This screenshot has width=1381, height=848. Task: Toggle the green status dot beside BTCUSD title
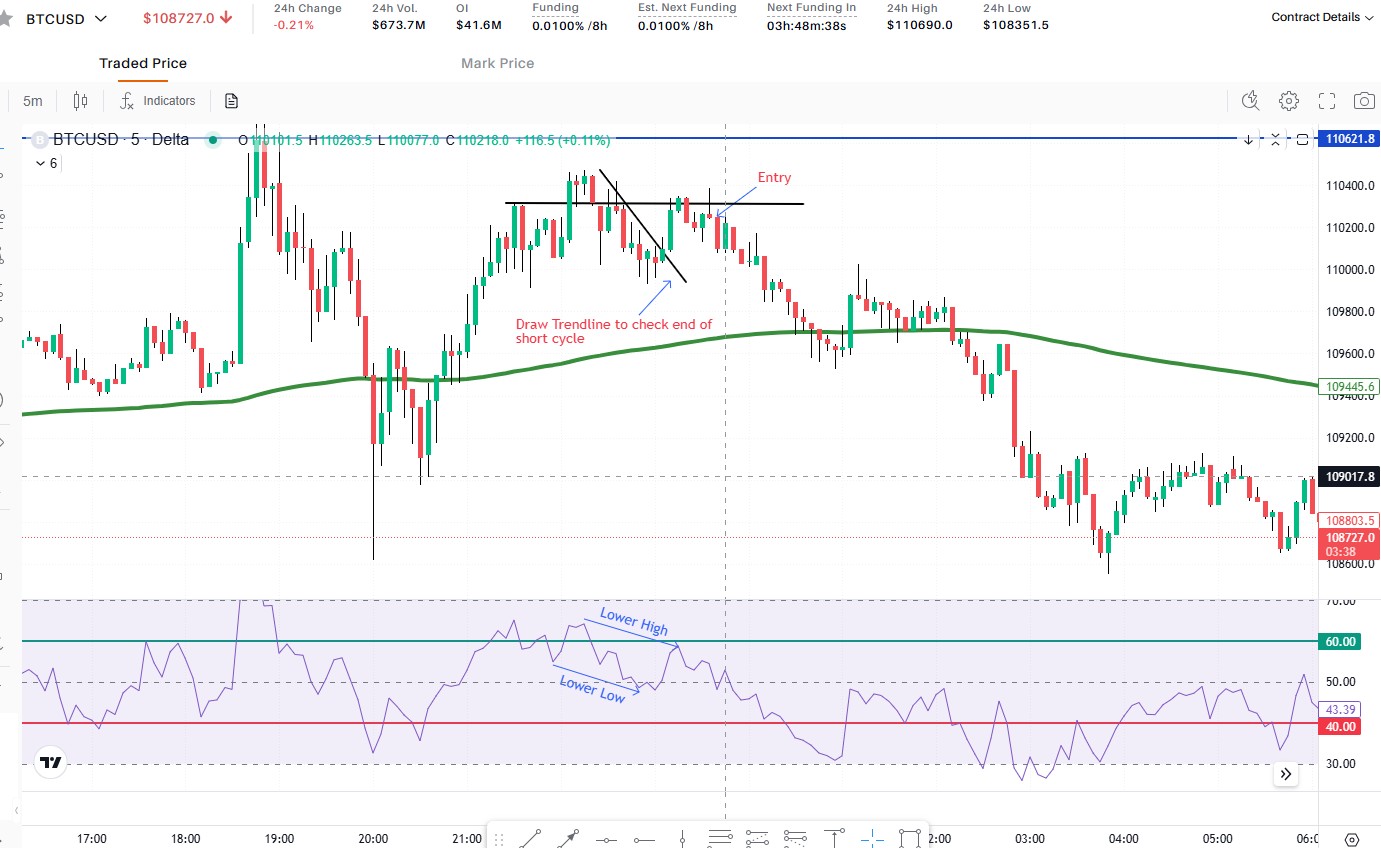212,140
